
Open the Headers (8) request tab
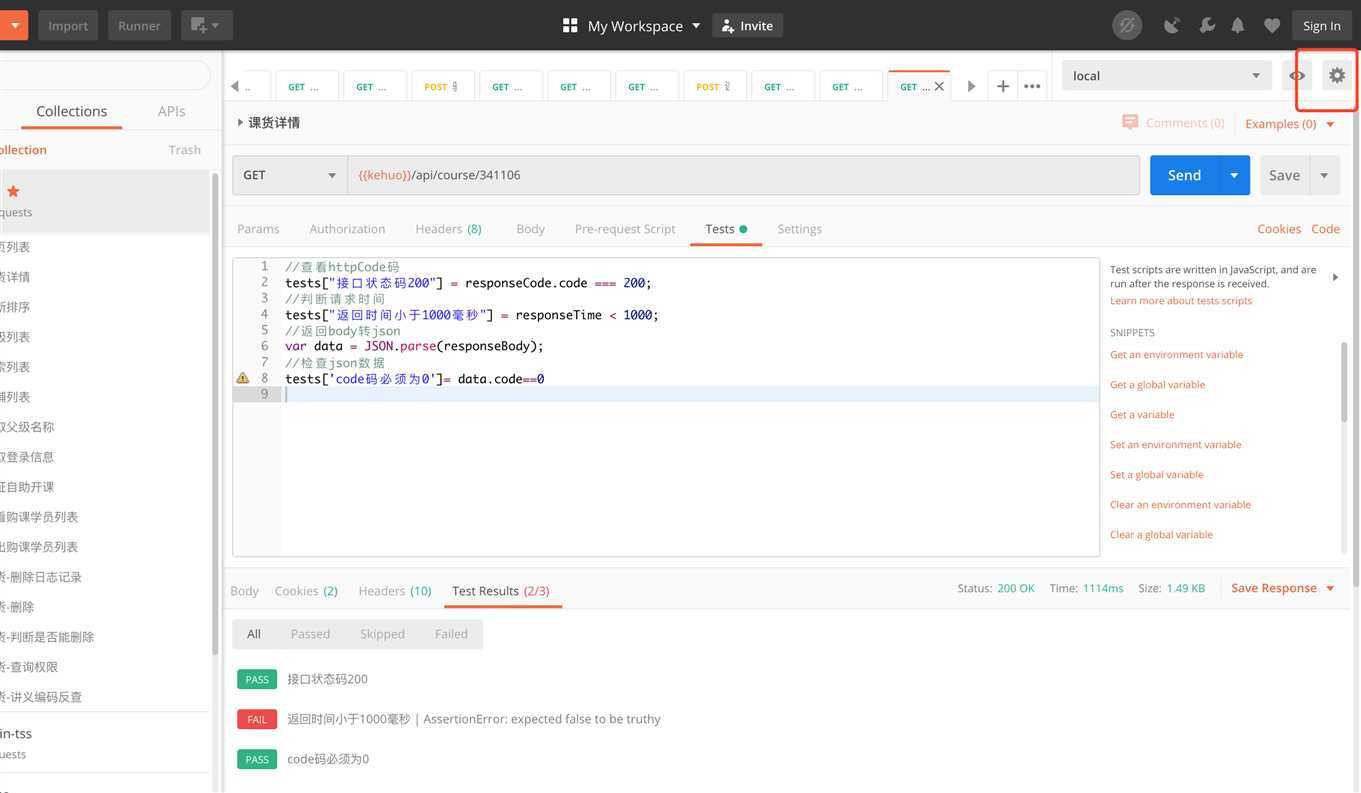(448, 229)
